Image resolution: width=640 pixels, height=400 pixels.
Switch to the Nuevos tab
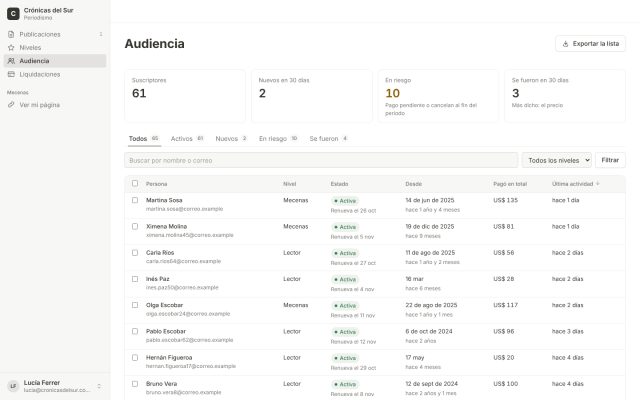pos(231,139)
